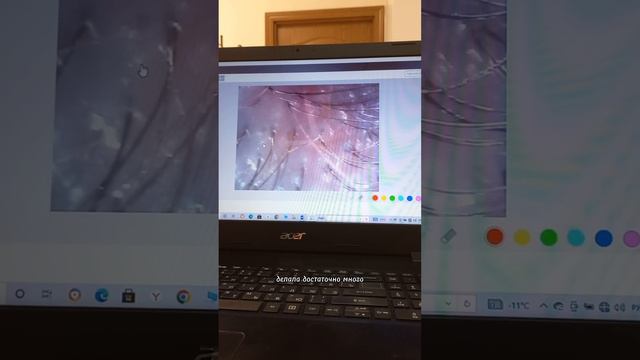Click the USB device icon in right tray
This screenshot has height=360, width=640.
[574, 307]
